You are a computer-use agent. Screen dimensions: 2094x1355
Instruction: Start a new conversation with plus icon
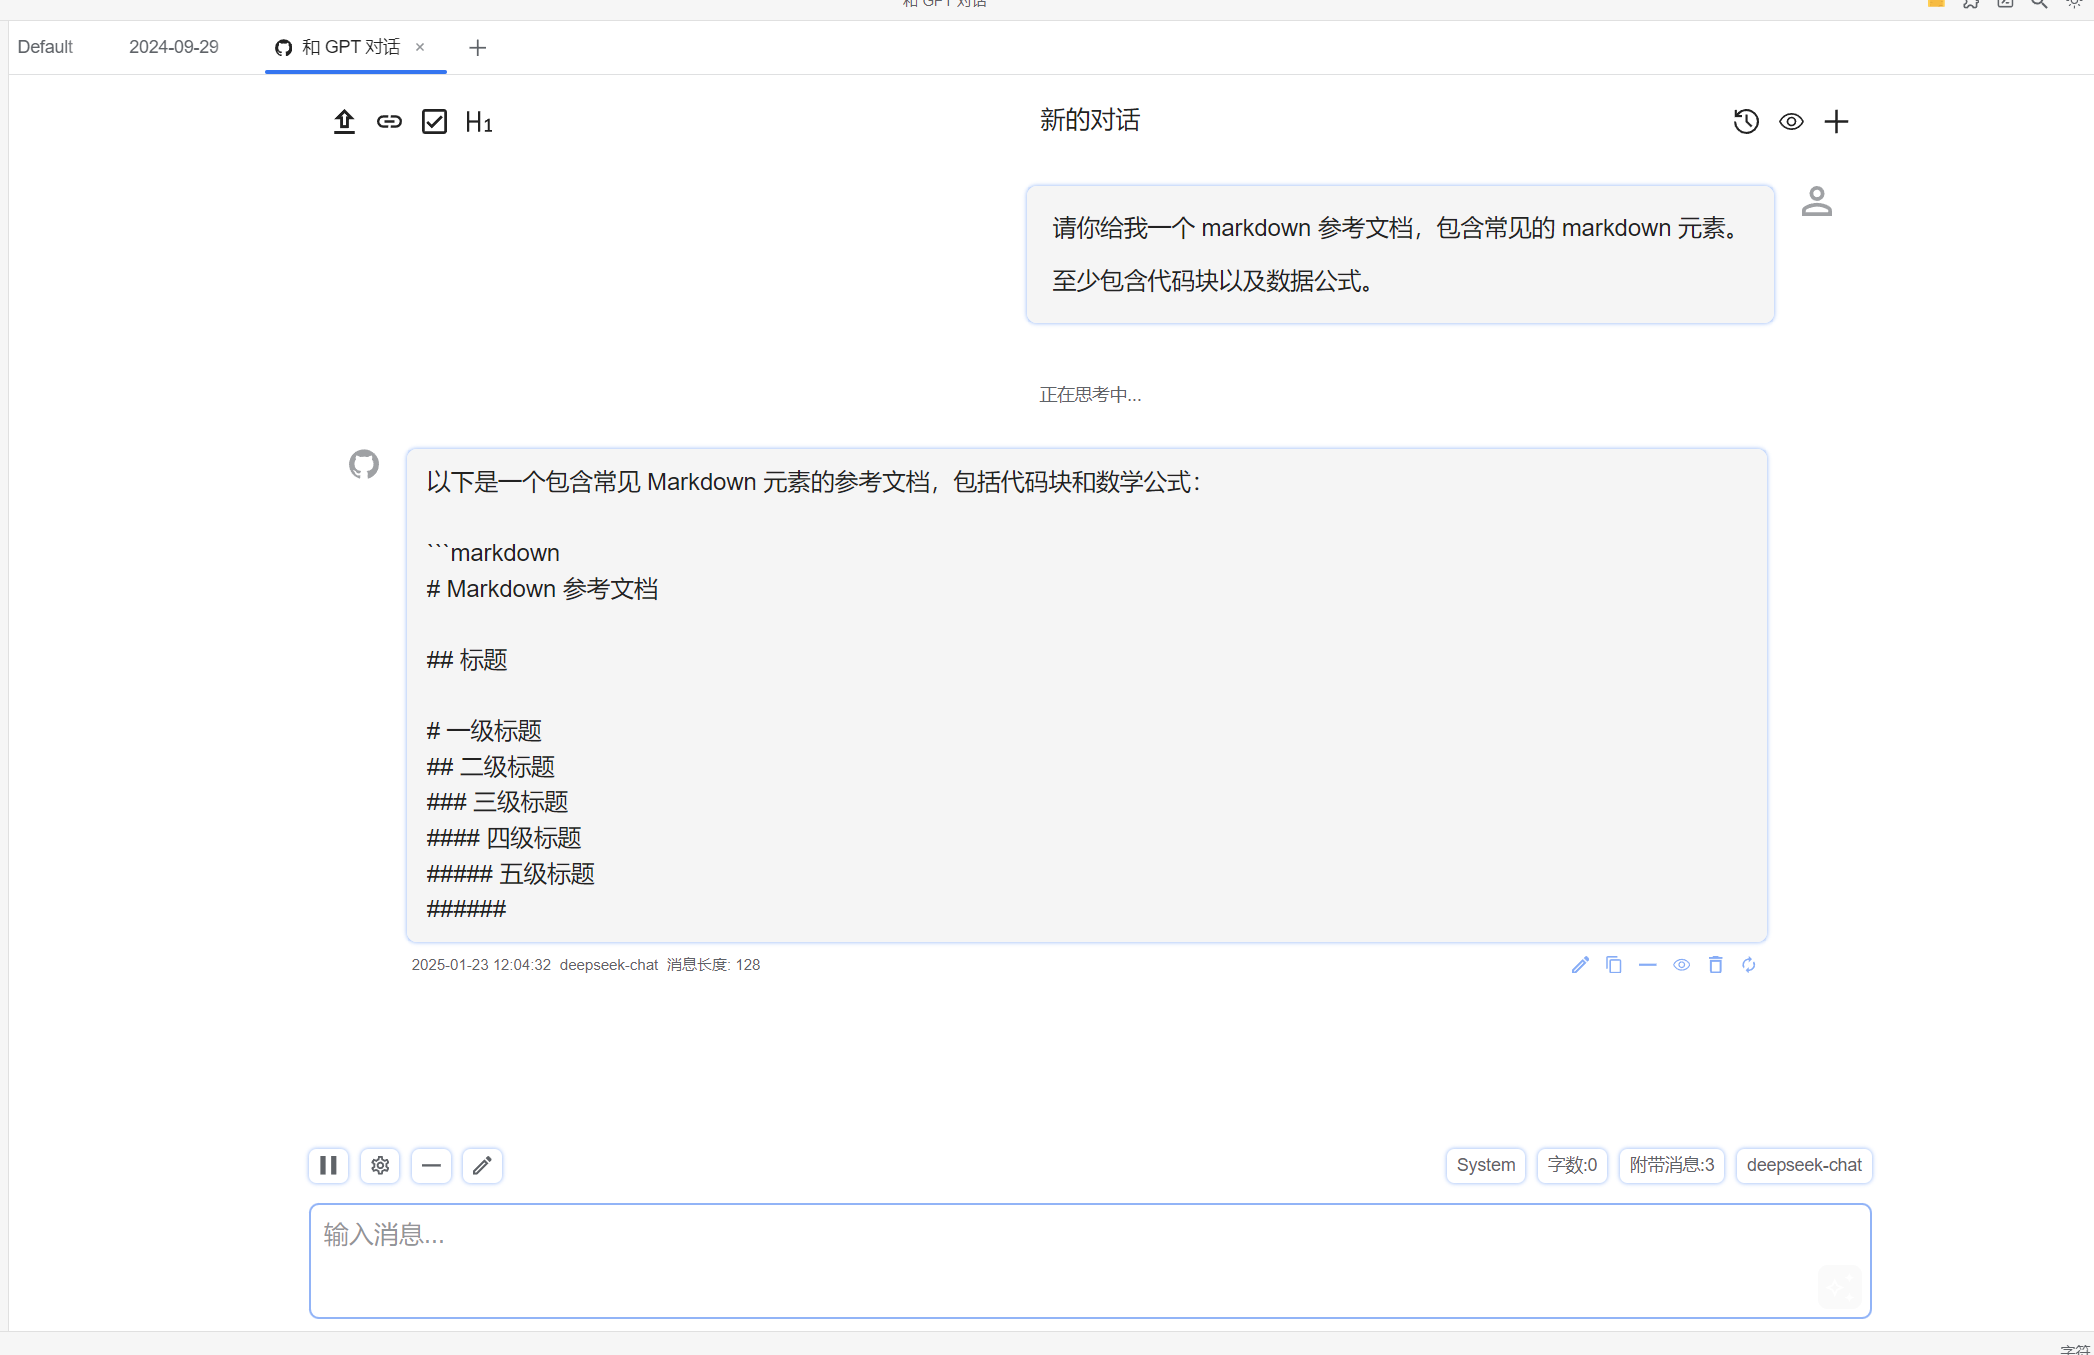click(1836, 122)
